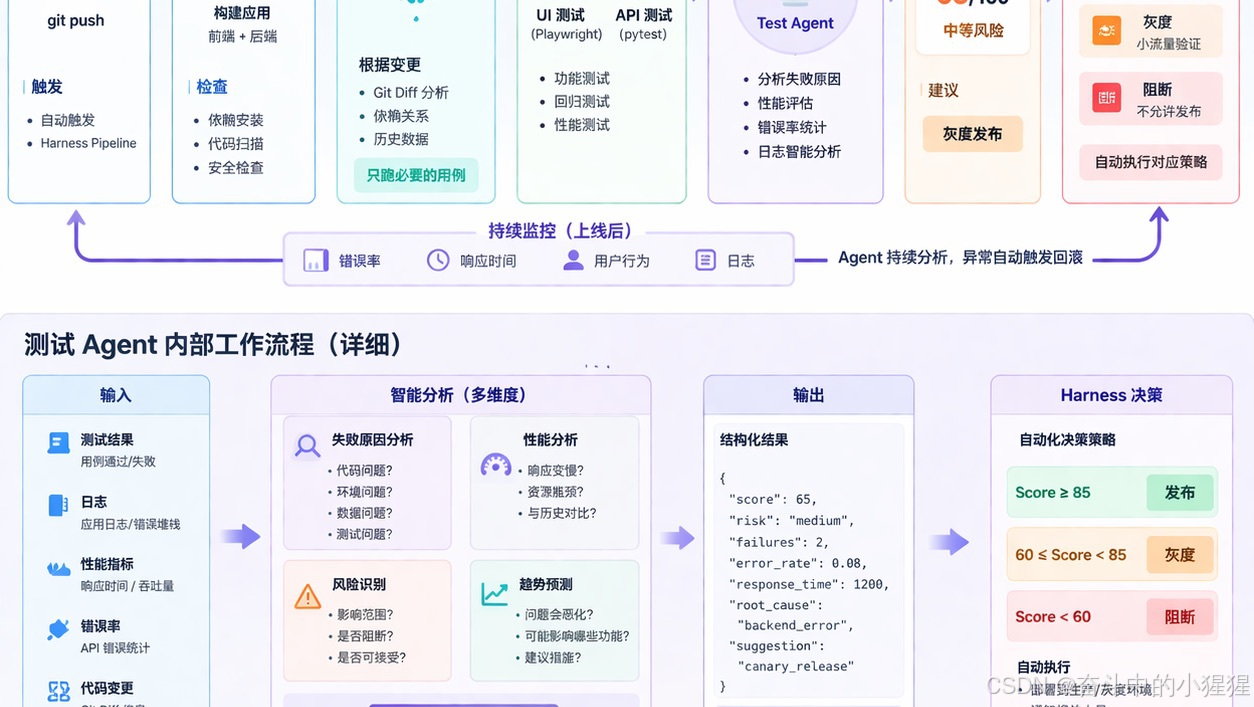
Task: Click the Harness Pipeline bullet
Action: tap(89, 143)
